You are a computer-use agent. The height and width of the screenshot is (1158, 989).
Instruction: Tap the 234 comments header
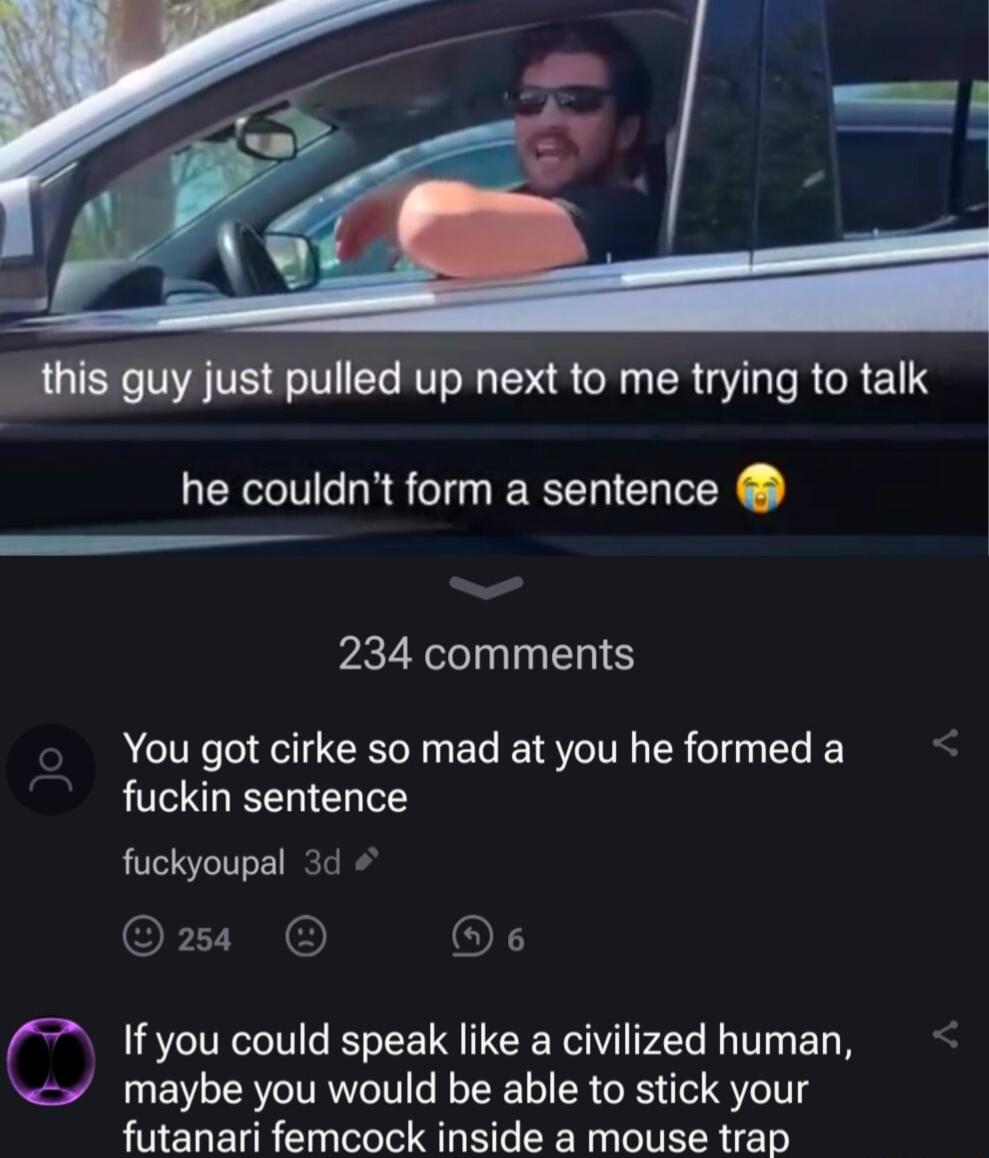click(486, 654)
